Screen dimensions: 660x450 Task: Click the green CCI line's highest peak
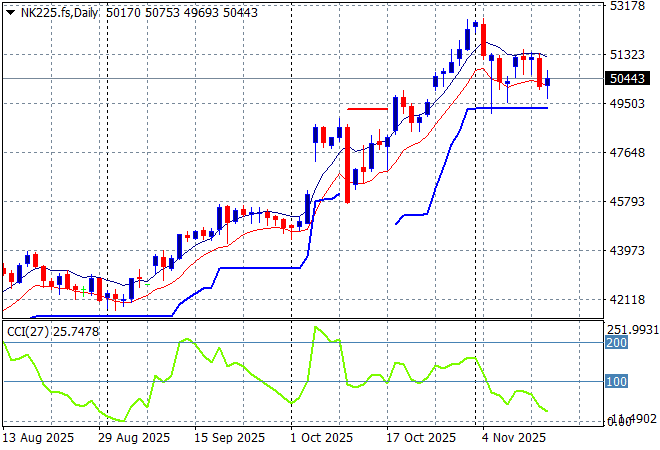click(318, 327)
